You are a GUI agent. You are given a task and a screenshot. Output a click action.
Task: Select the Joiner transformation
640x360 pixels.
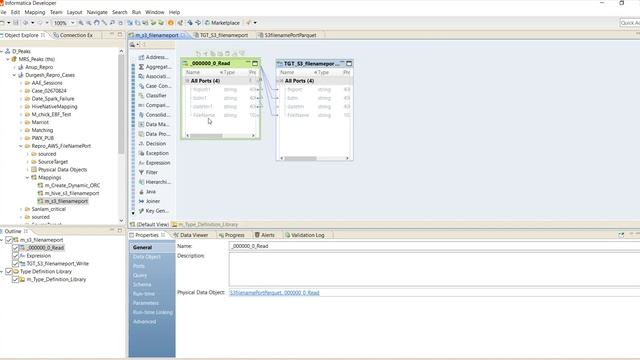click(x=149, y=201)
